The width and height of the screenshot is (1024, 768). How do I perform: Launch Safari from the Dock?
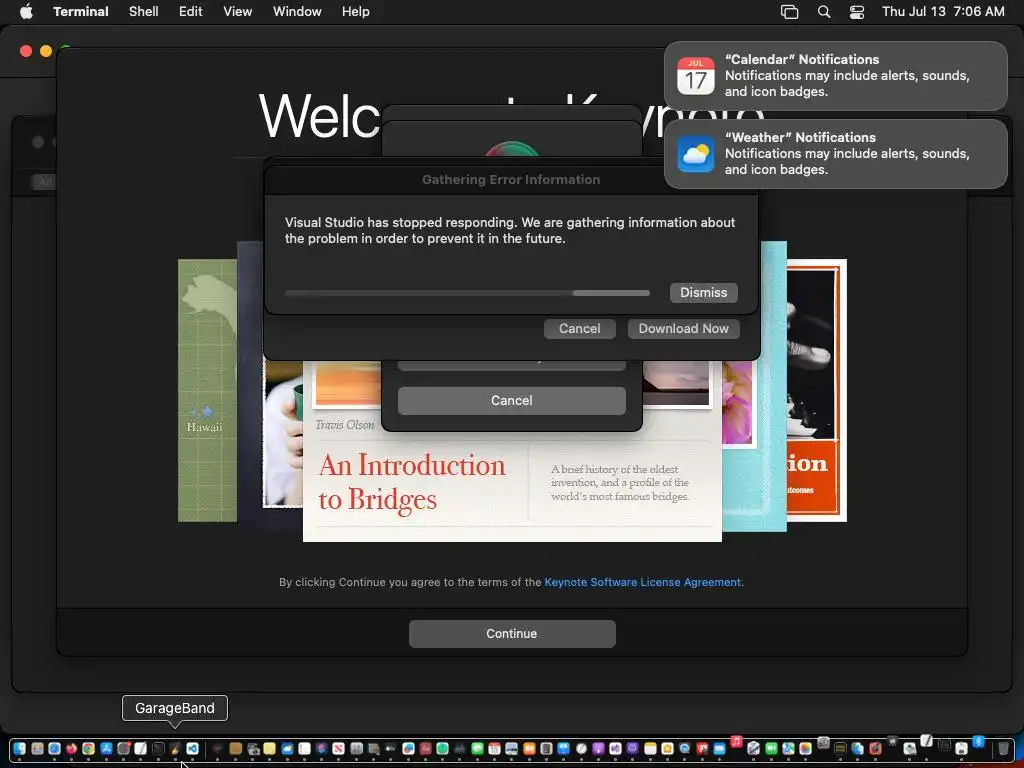[x=54, y=748]
